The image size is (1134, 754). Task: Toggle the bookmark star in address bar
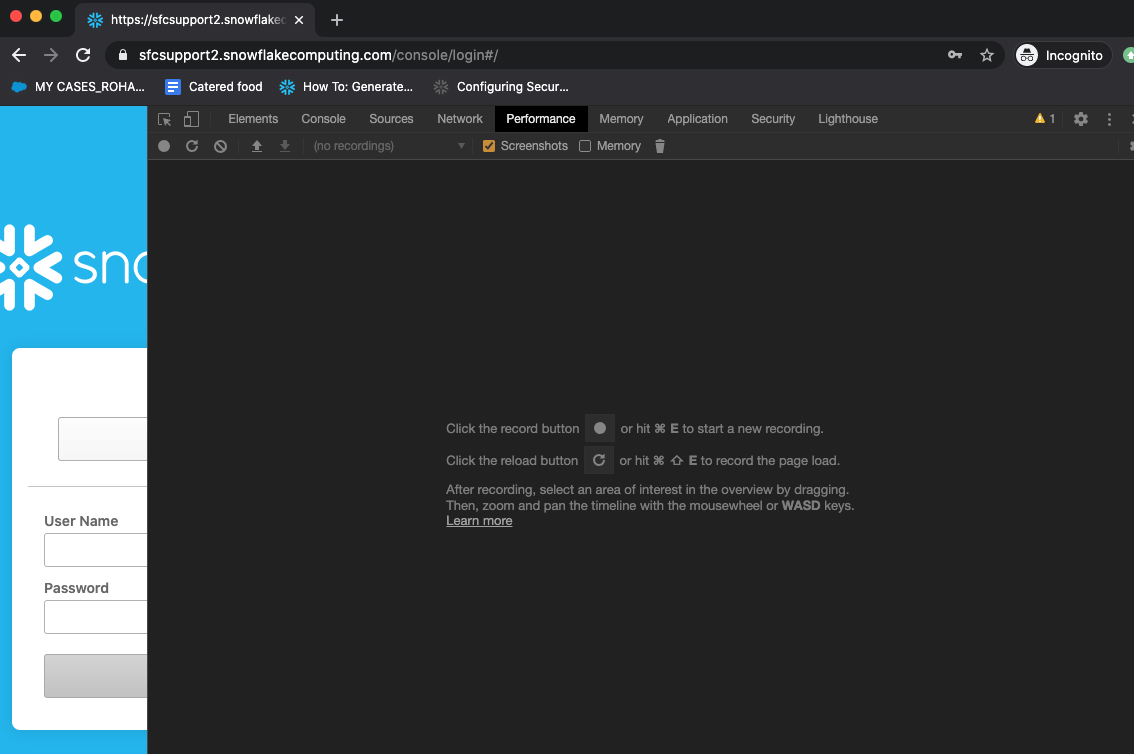(x=987, y=55)
